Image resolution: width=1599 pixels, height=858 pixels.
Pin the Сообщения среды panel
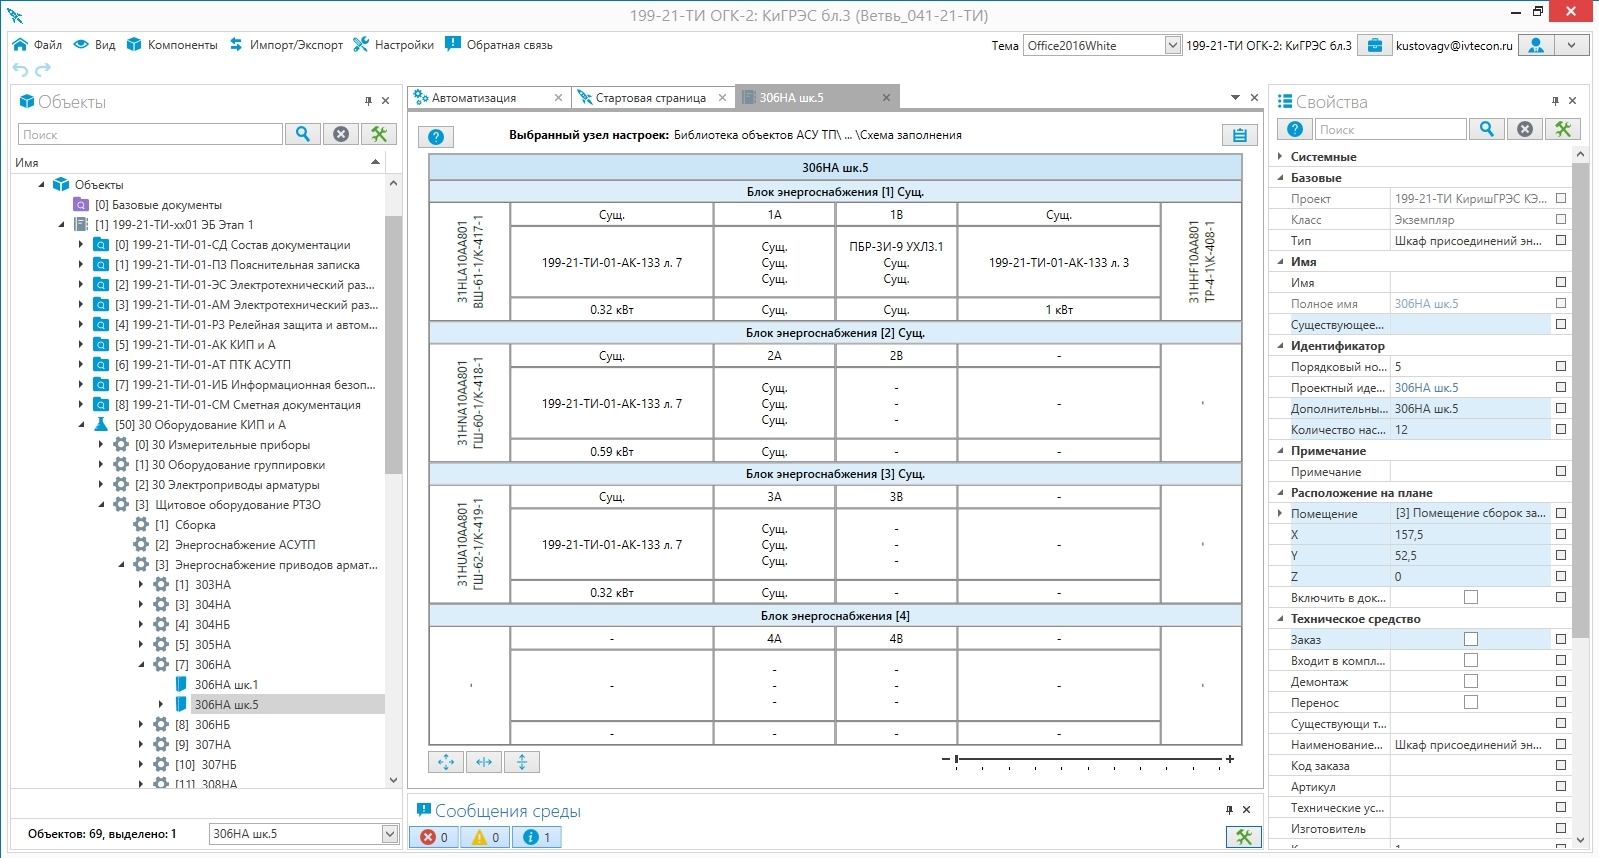pos(1229,810)
